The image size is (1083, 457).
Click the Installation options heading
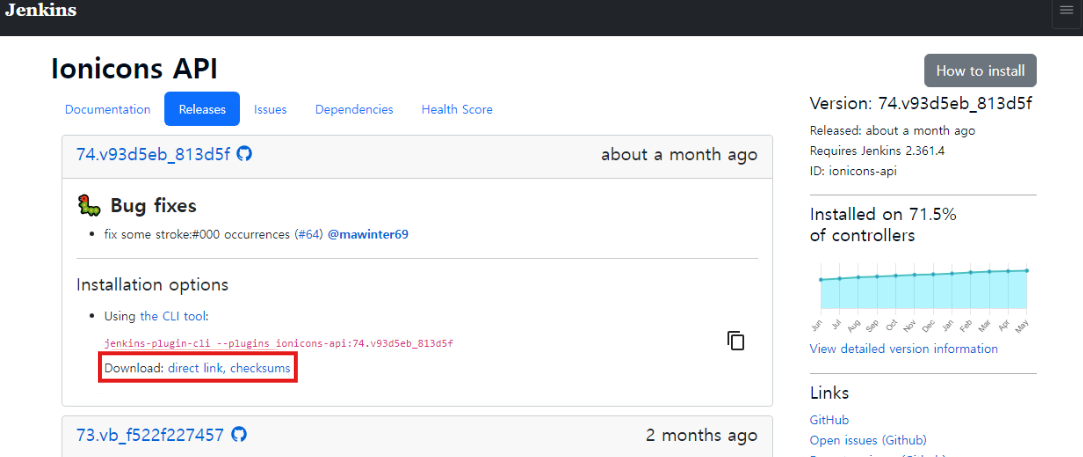tap(152, 284)
